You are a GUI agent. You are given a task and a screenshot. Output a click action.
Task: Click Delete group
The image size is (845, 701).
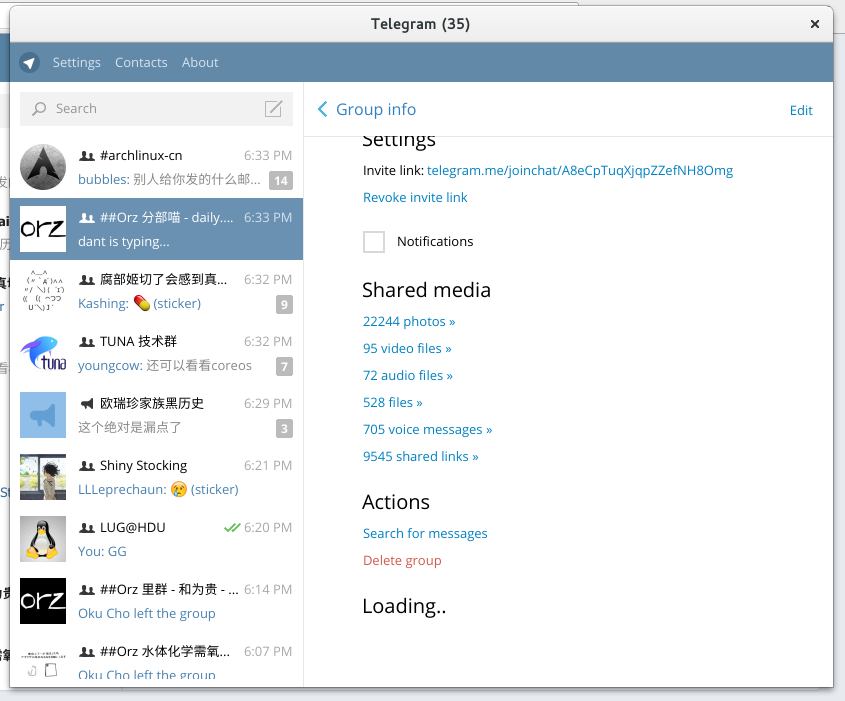point(402,560)
